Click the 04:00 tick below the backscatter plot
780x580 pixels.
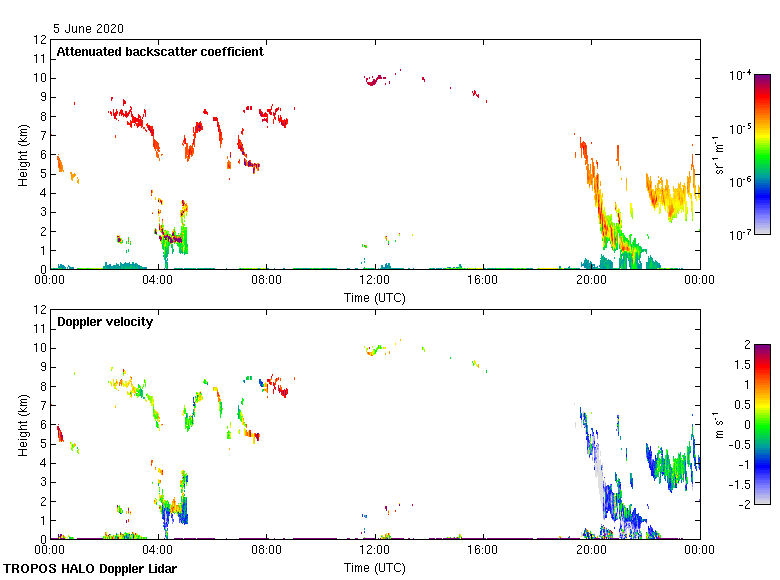158,281
